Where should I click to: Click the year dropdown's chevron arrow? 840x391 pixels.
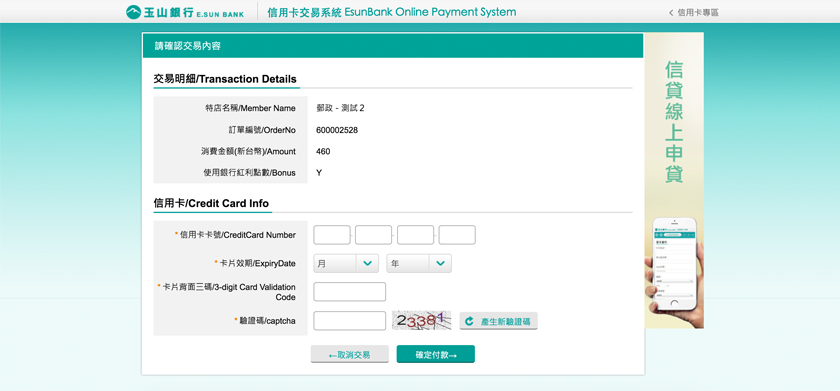tap(440, 263)
